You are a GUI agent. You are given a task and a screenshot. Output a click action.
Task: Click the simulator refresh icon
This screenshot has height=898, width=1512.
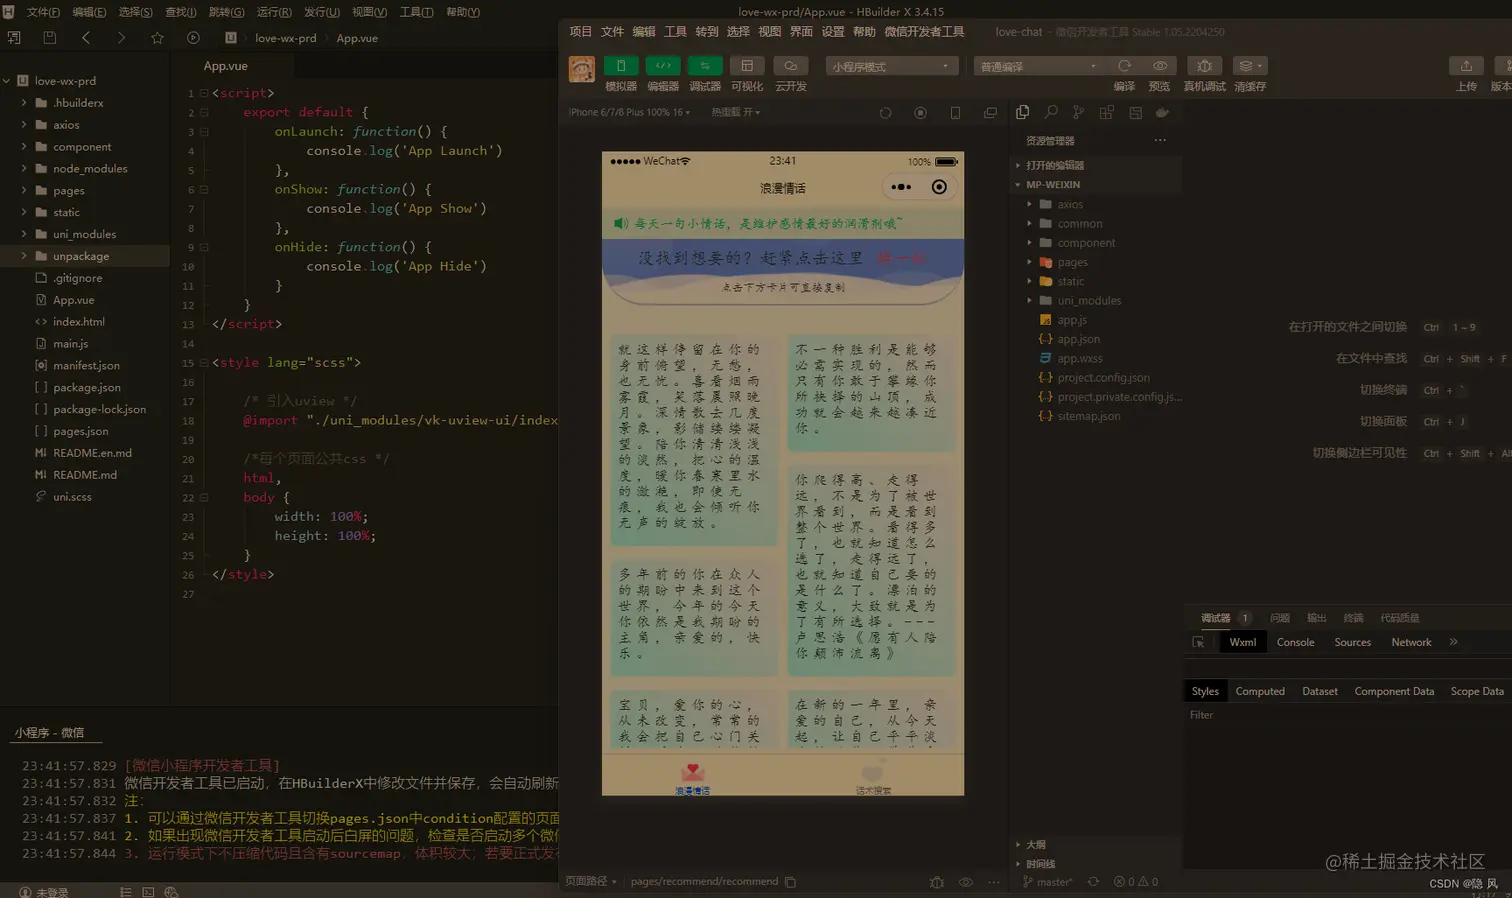(x=885, y=113)
